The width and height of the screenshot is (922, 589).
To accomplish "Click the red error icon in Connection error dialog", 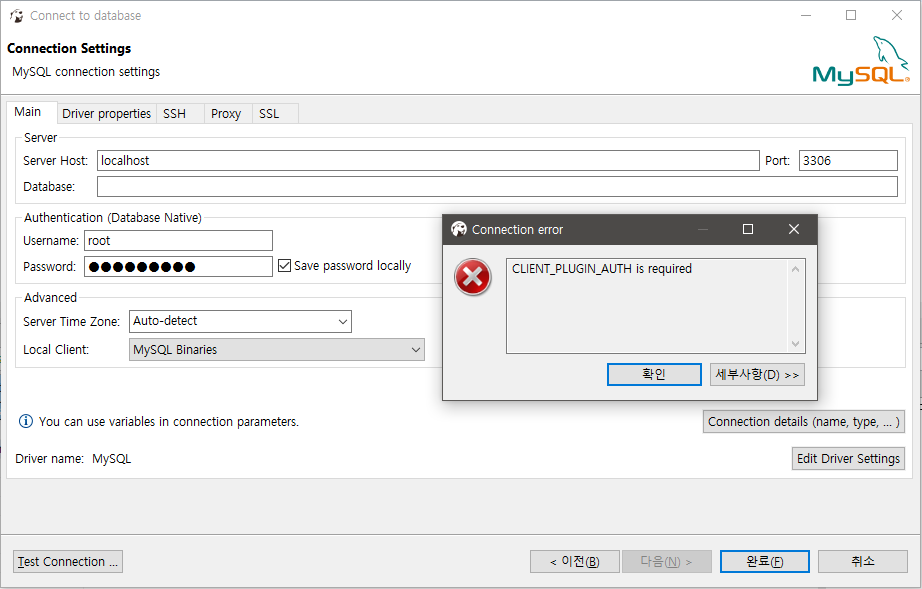I will (x=473, y=277).
